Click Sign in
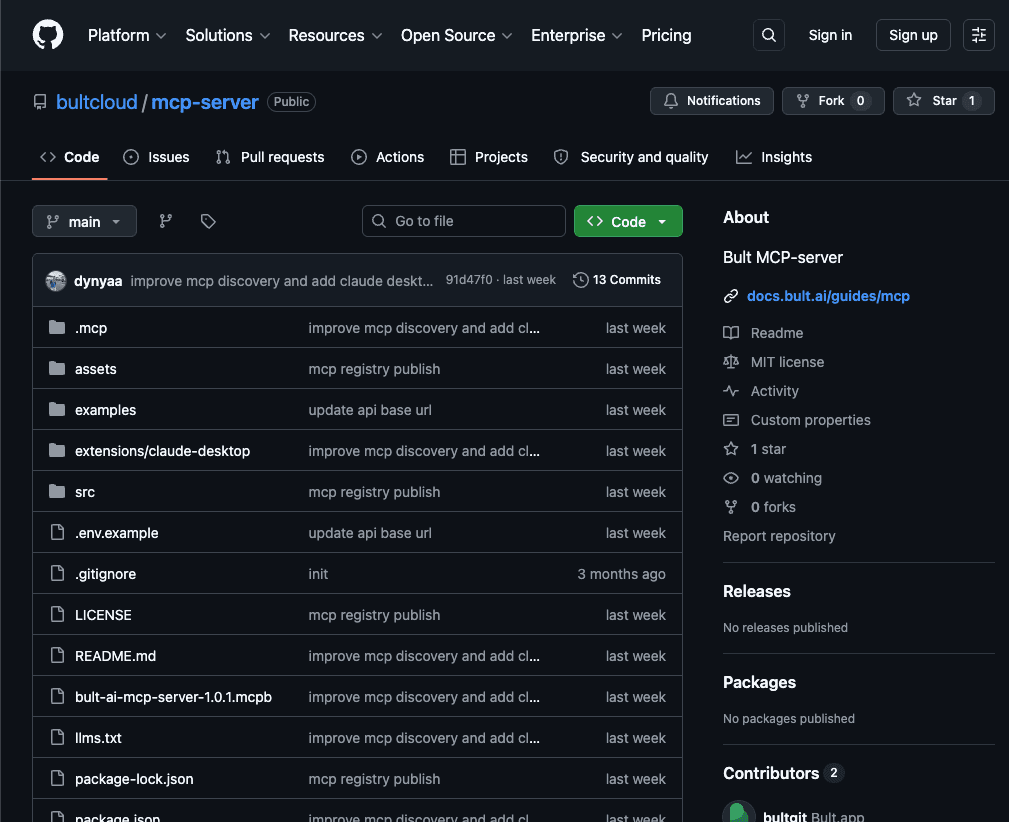This screenshot has height=822, width=1009. 830,35
